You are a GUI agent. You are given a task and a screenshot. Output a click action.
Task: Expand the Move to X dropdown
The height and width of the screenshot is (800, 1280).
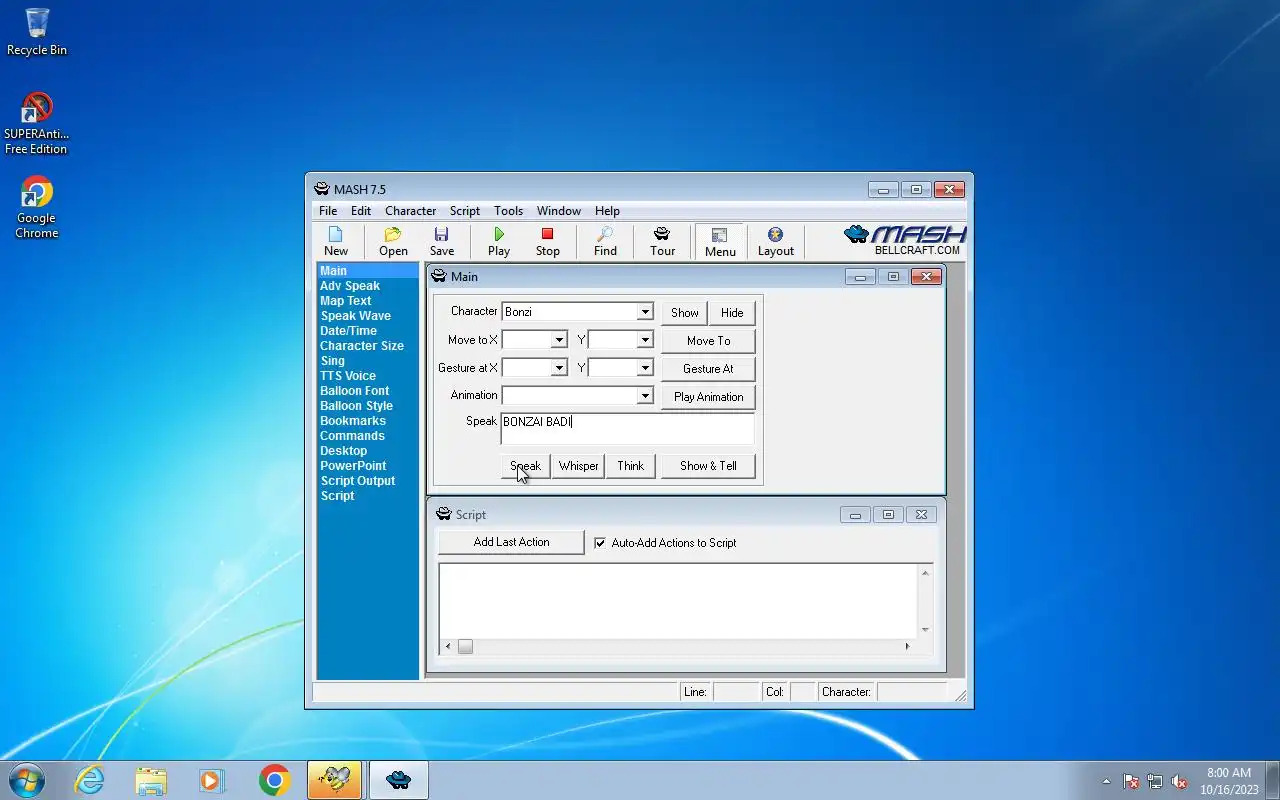coord(559,340)
